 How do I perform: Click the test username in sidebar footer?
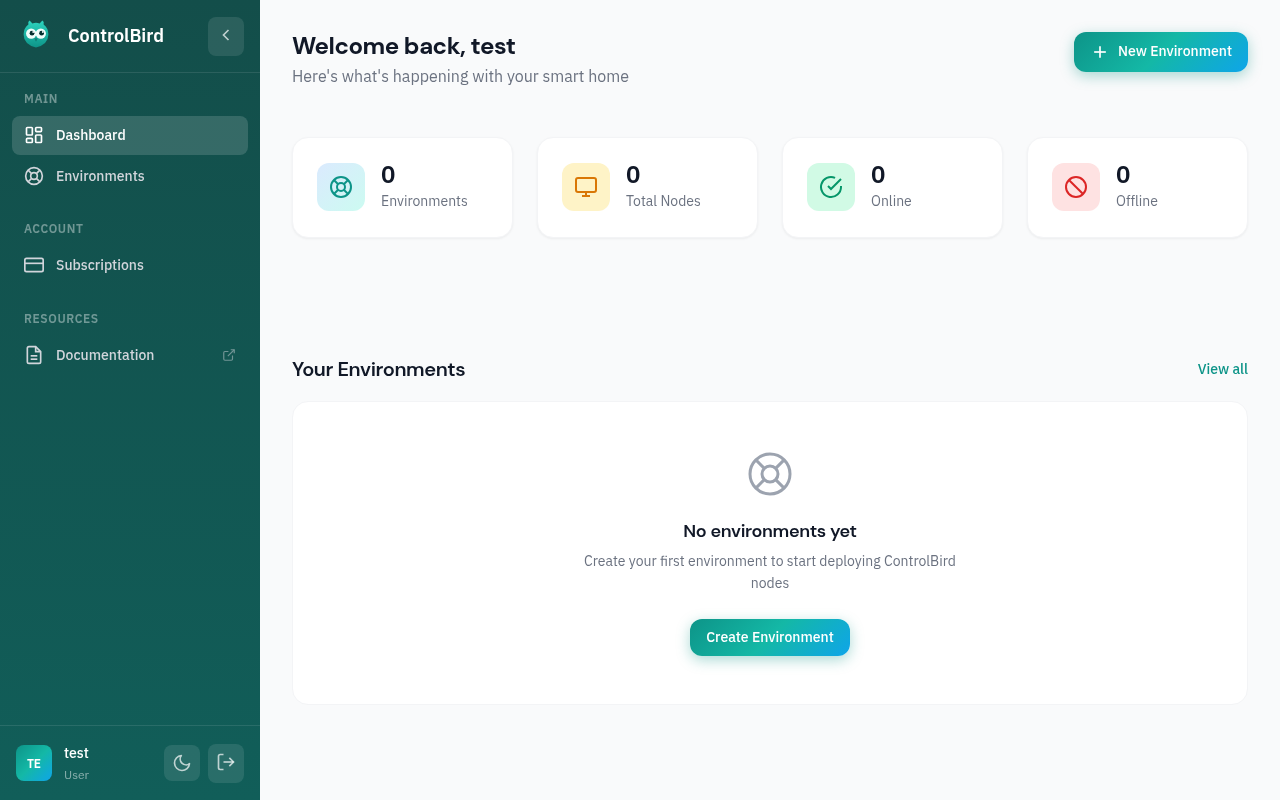tap(76, 753)
